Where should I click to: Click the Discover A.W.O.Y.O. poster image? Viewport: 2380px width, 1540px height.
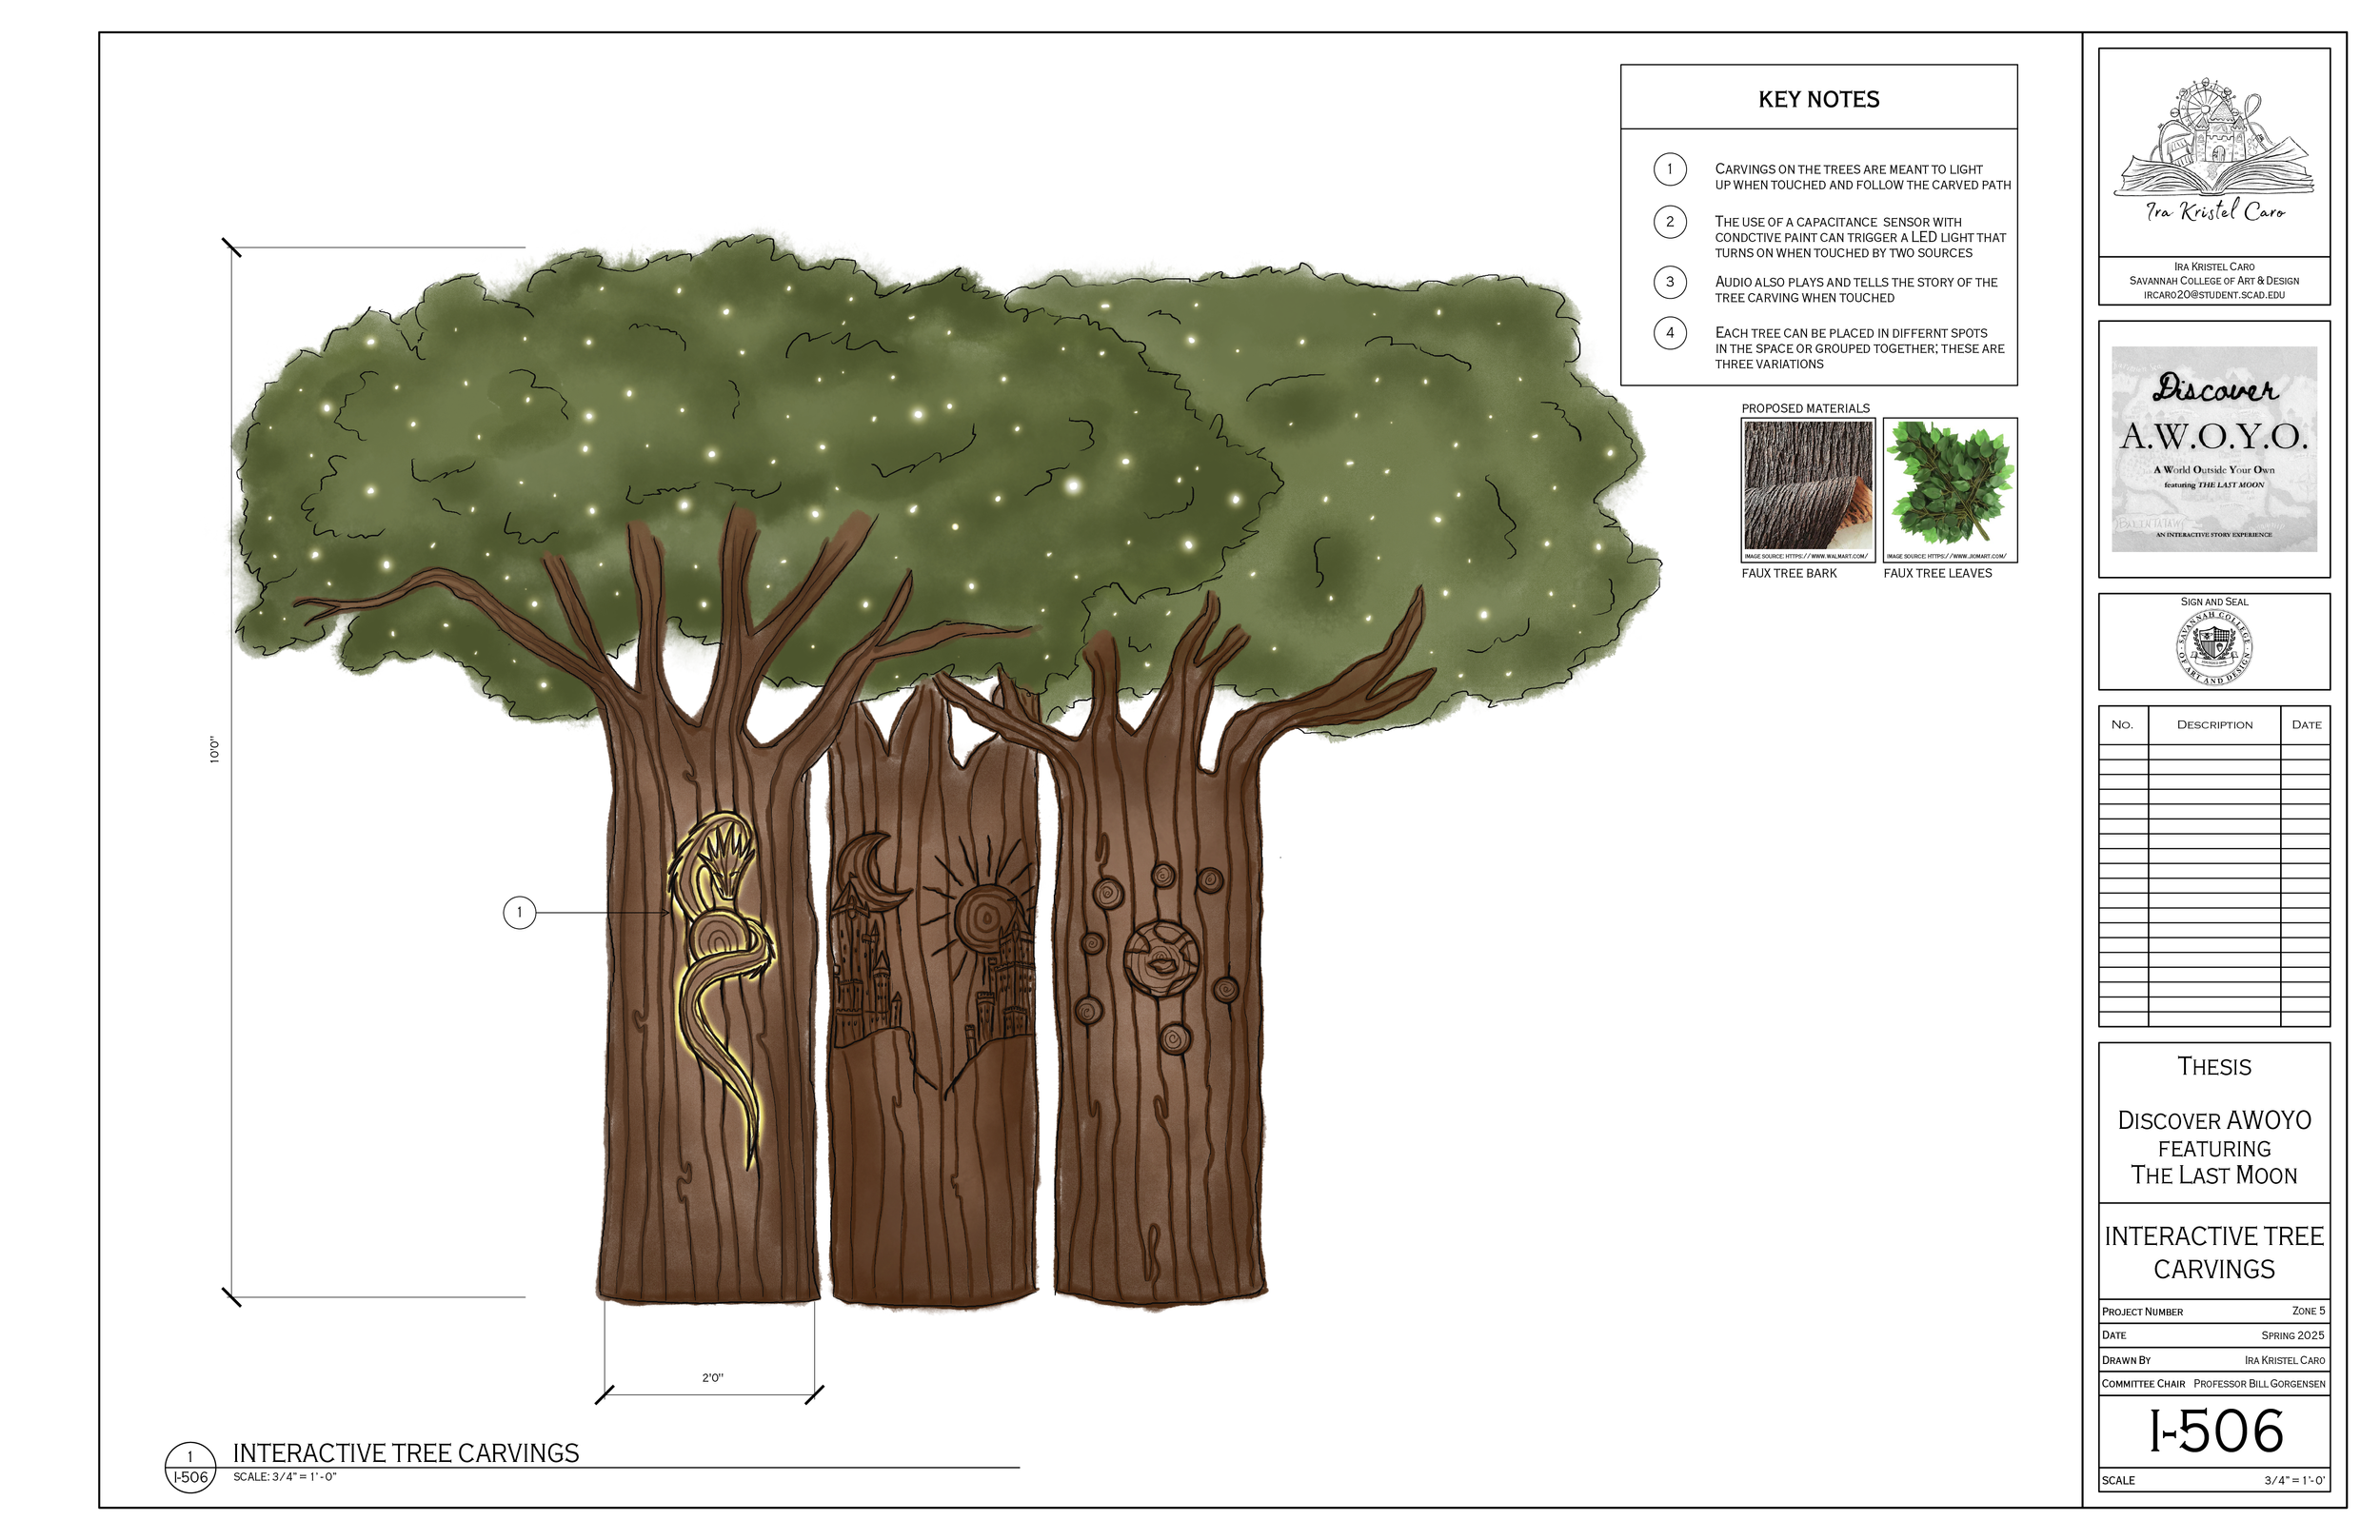[2214, 449]
